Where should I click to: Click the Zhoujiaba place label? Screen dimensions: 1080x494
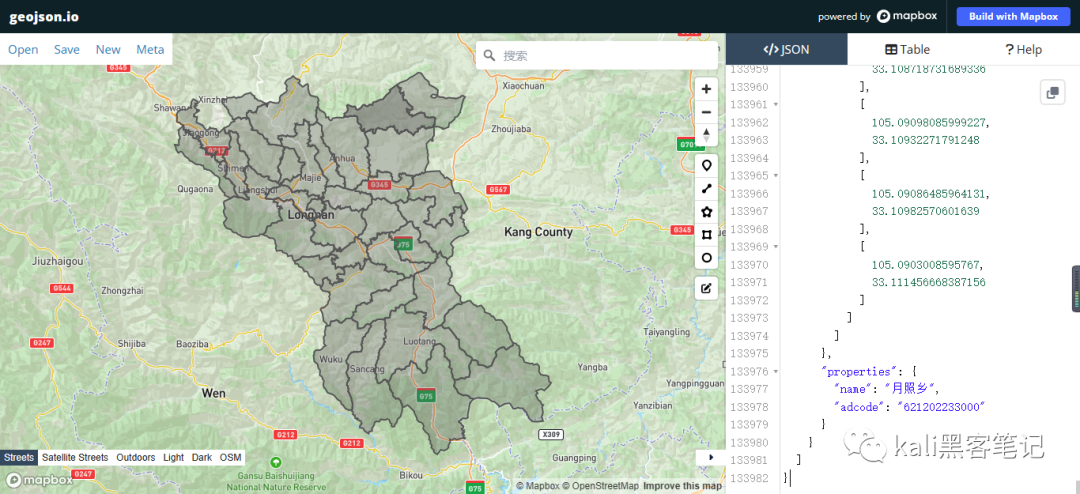tap(511, 129)
